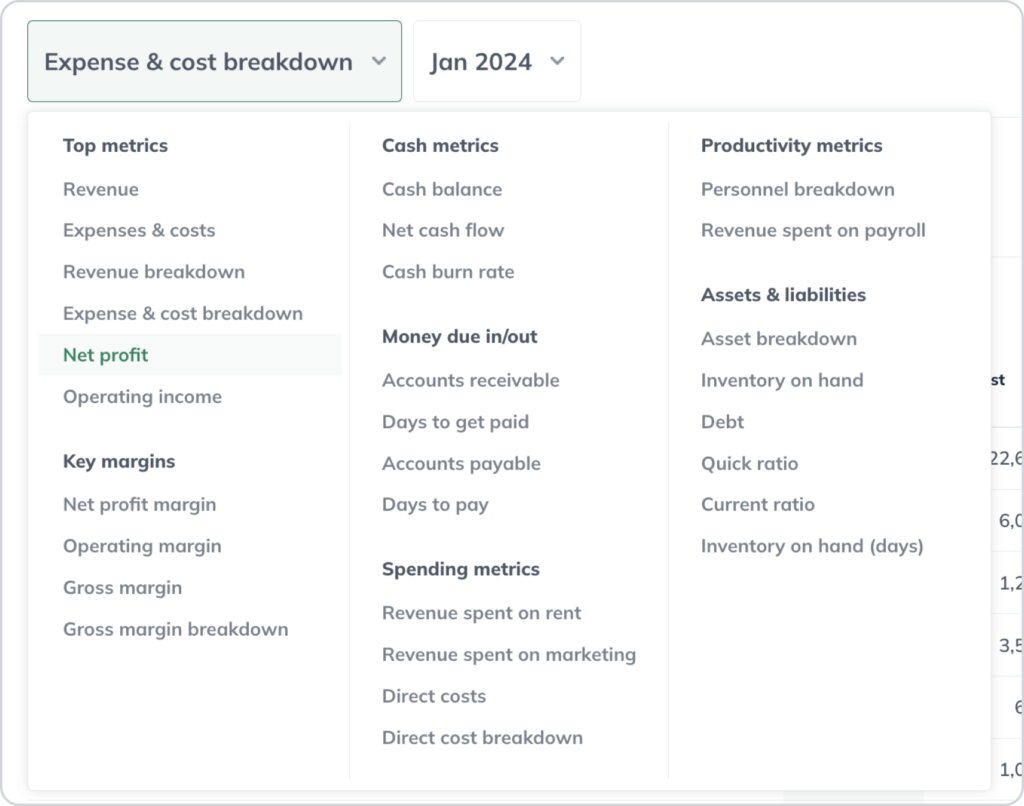Expand the Expense & cost breakdown chevron
Image resolution: width=1024 pixels, height=806 pixels.
click(380, 61)
